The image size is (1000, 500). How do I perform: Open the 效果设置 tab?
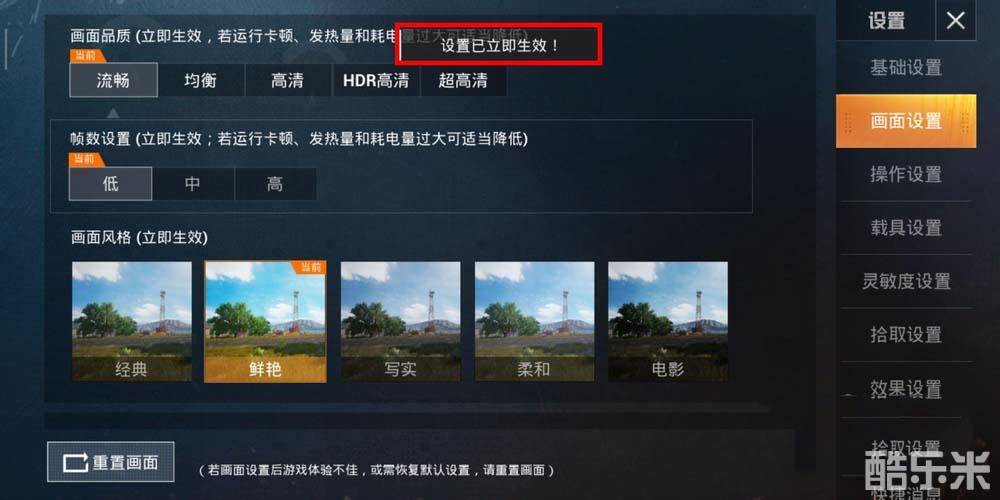[906, 388]
